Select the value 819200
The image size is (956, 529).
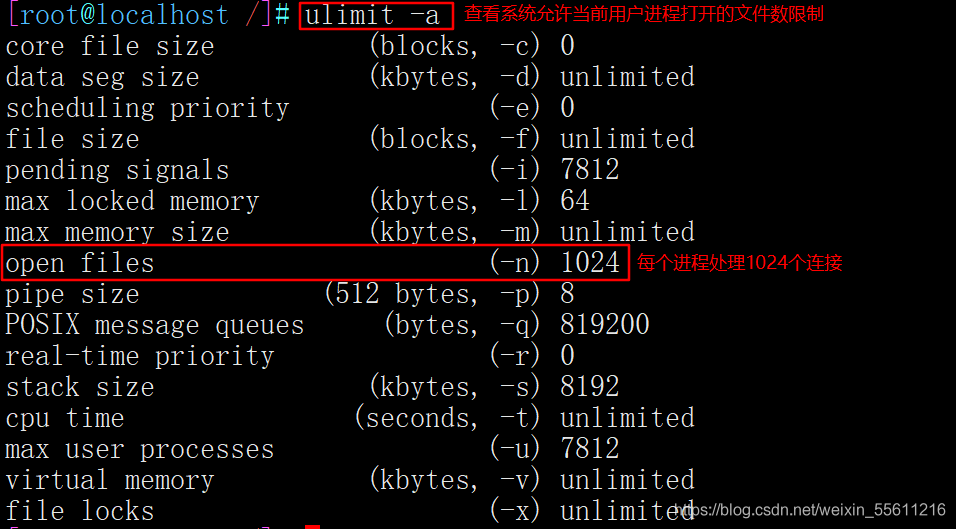click(605, 325)
